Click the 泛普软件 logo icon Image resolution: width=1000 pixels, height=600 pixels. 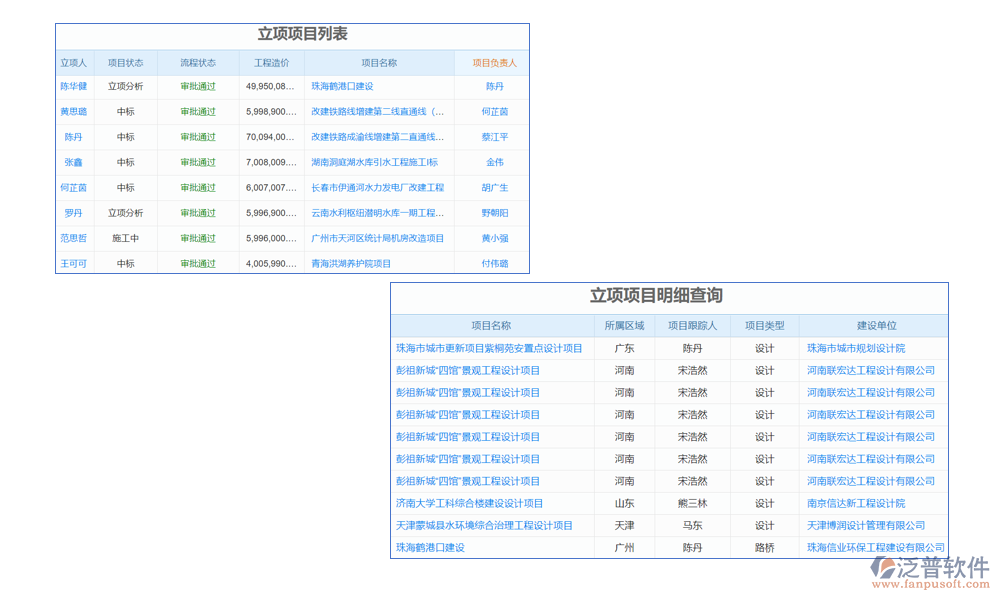[x=883, y=568]
